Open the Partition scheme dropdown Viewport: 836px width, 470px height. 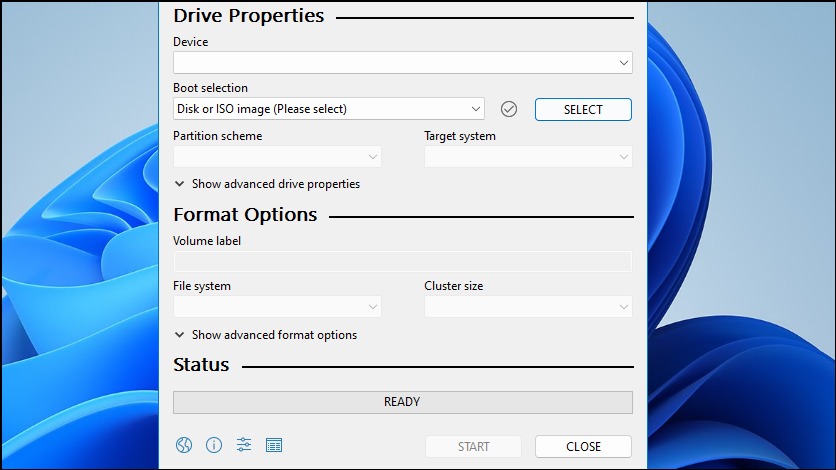277,157
